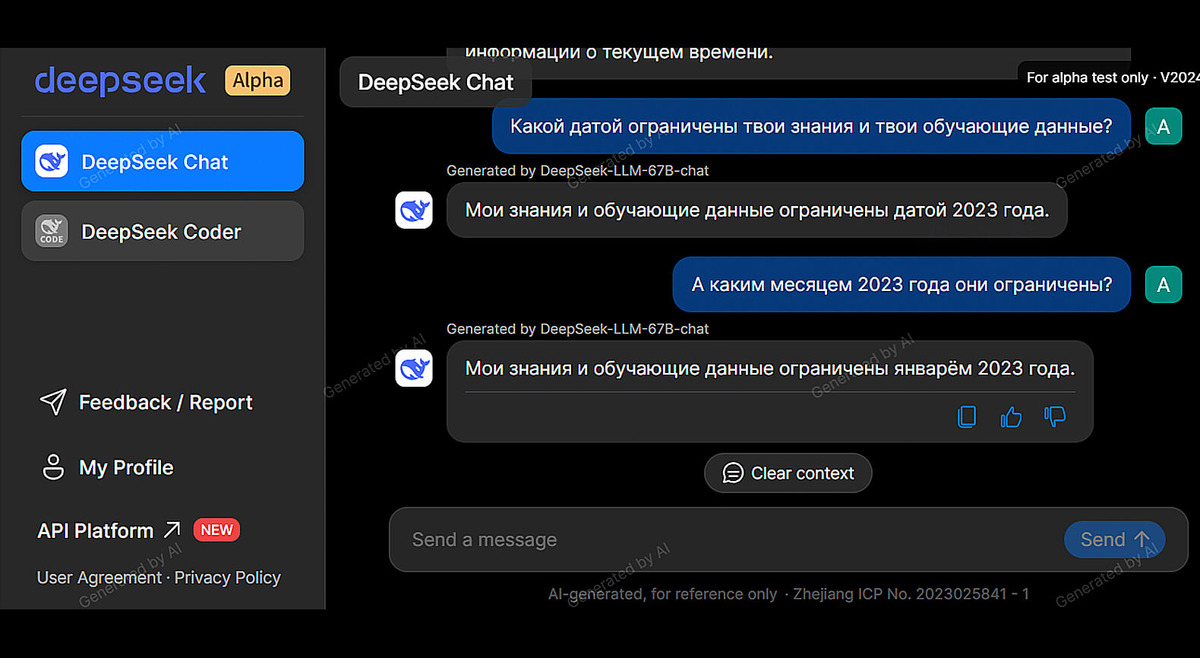Click the 'AI-generated, for reference only' footer
Screen dimensions: 1200x658
coord(662,594)
